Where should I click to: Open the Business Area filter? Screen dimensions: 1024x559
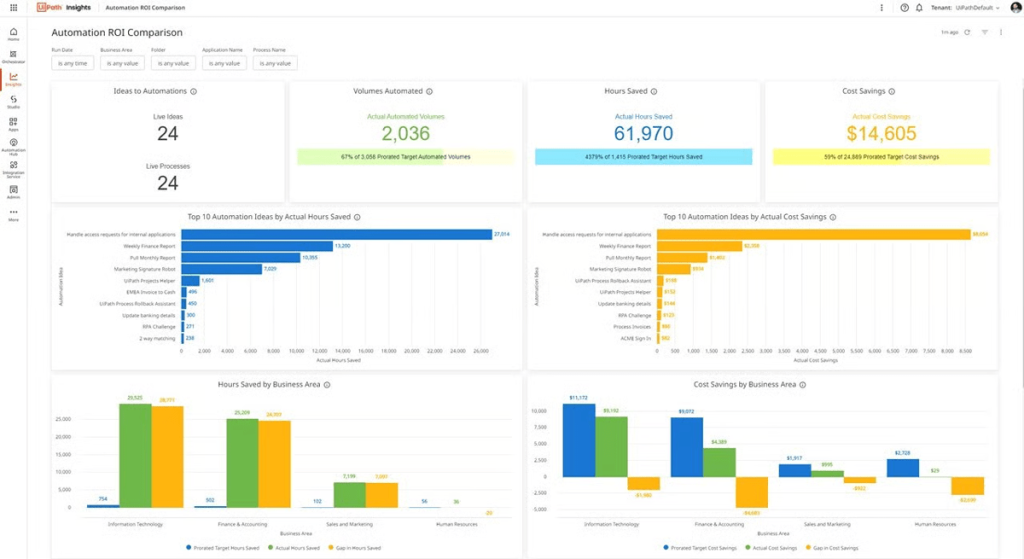tap(122, 63)
